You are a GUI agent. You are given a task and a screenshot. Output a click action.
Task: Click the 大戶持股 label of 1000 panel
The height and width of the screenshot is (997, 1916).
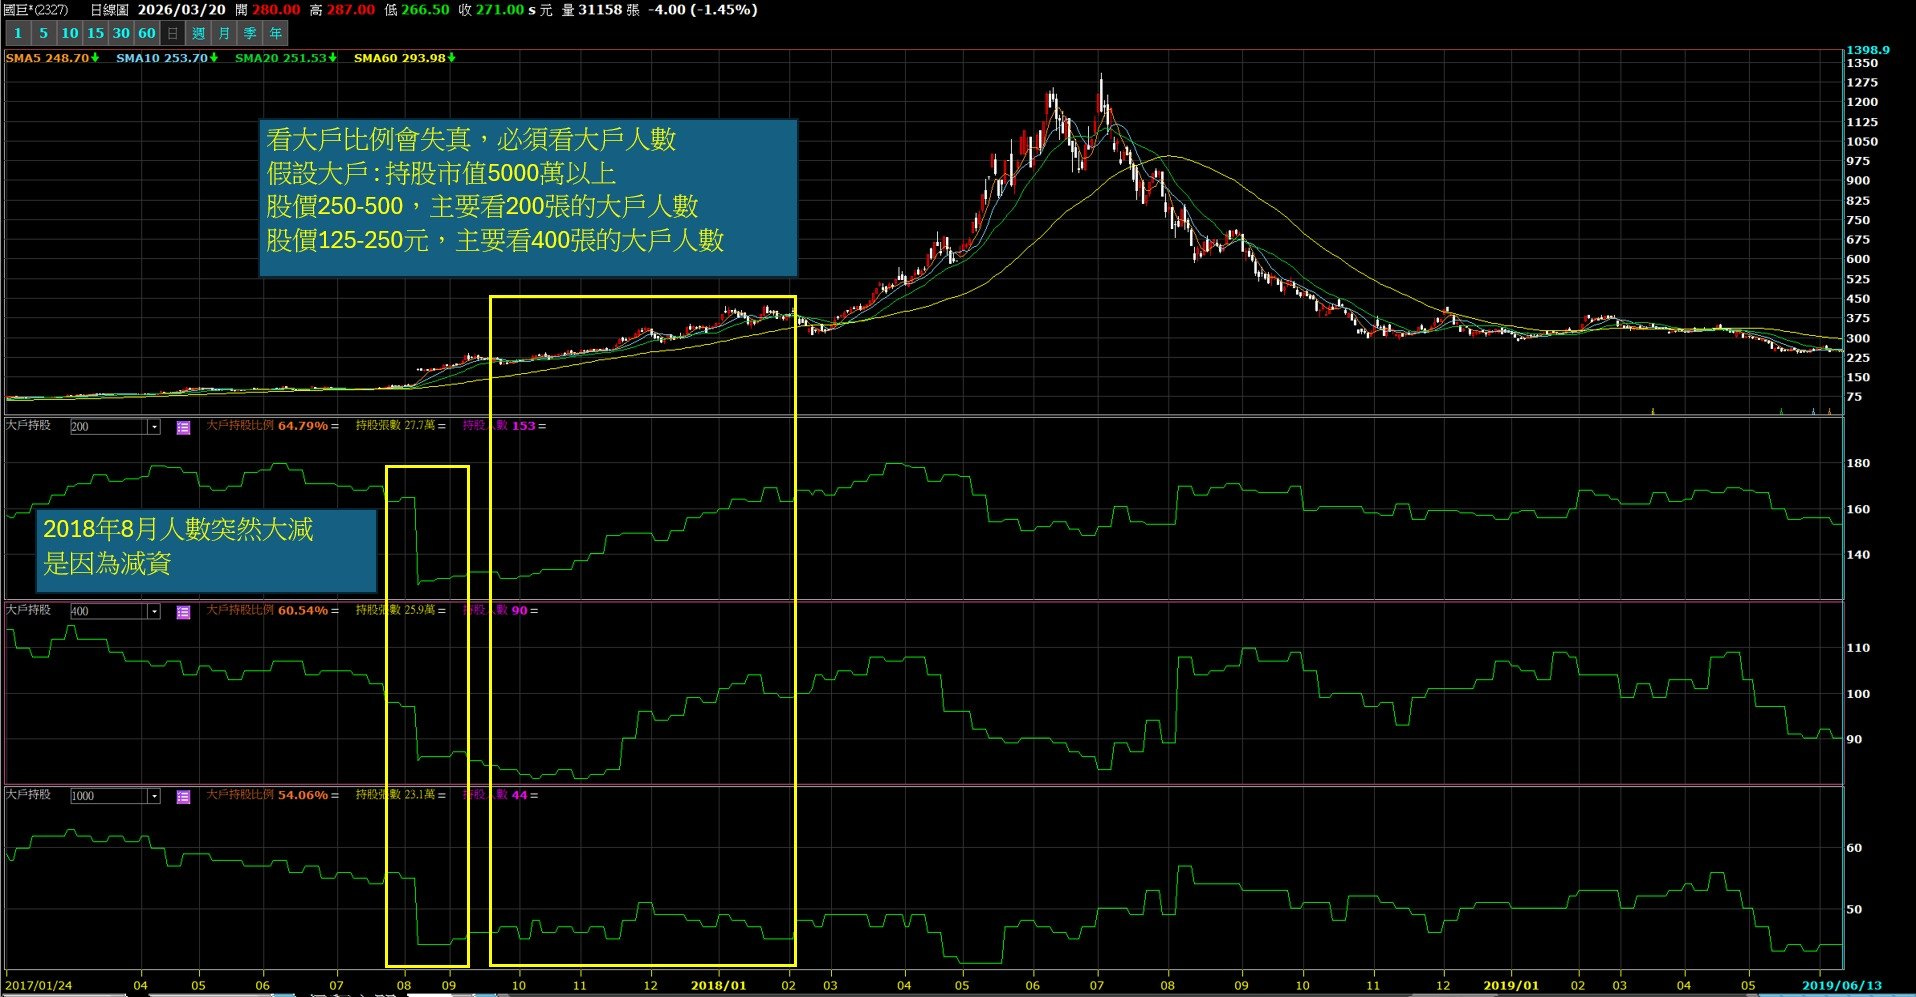[28, 795]
